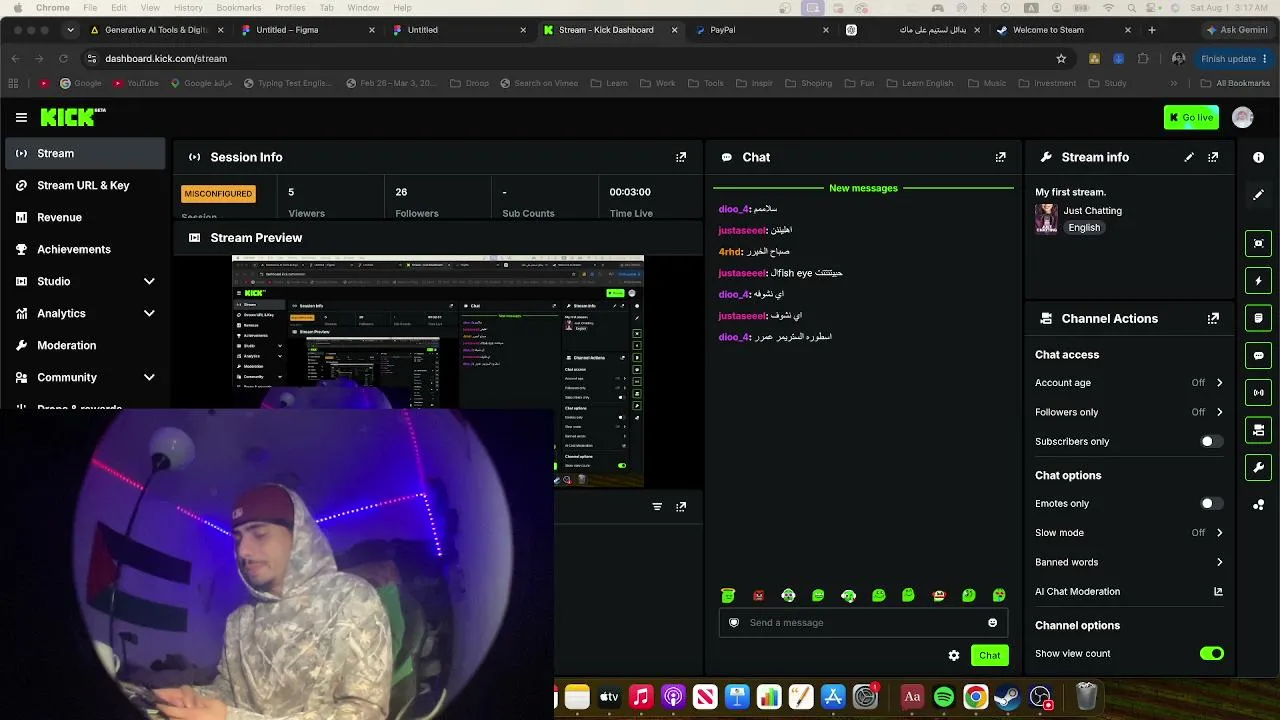Open a new browser tab with the plus button

1152,30
